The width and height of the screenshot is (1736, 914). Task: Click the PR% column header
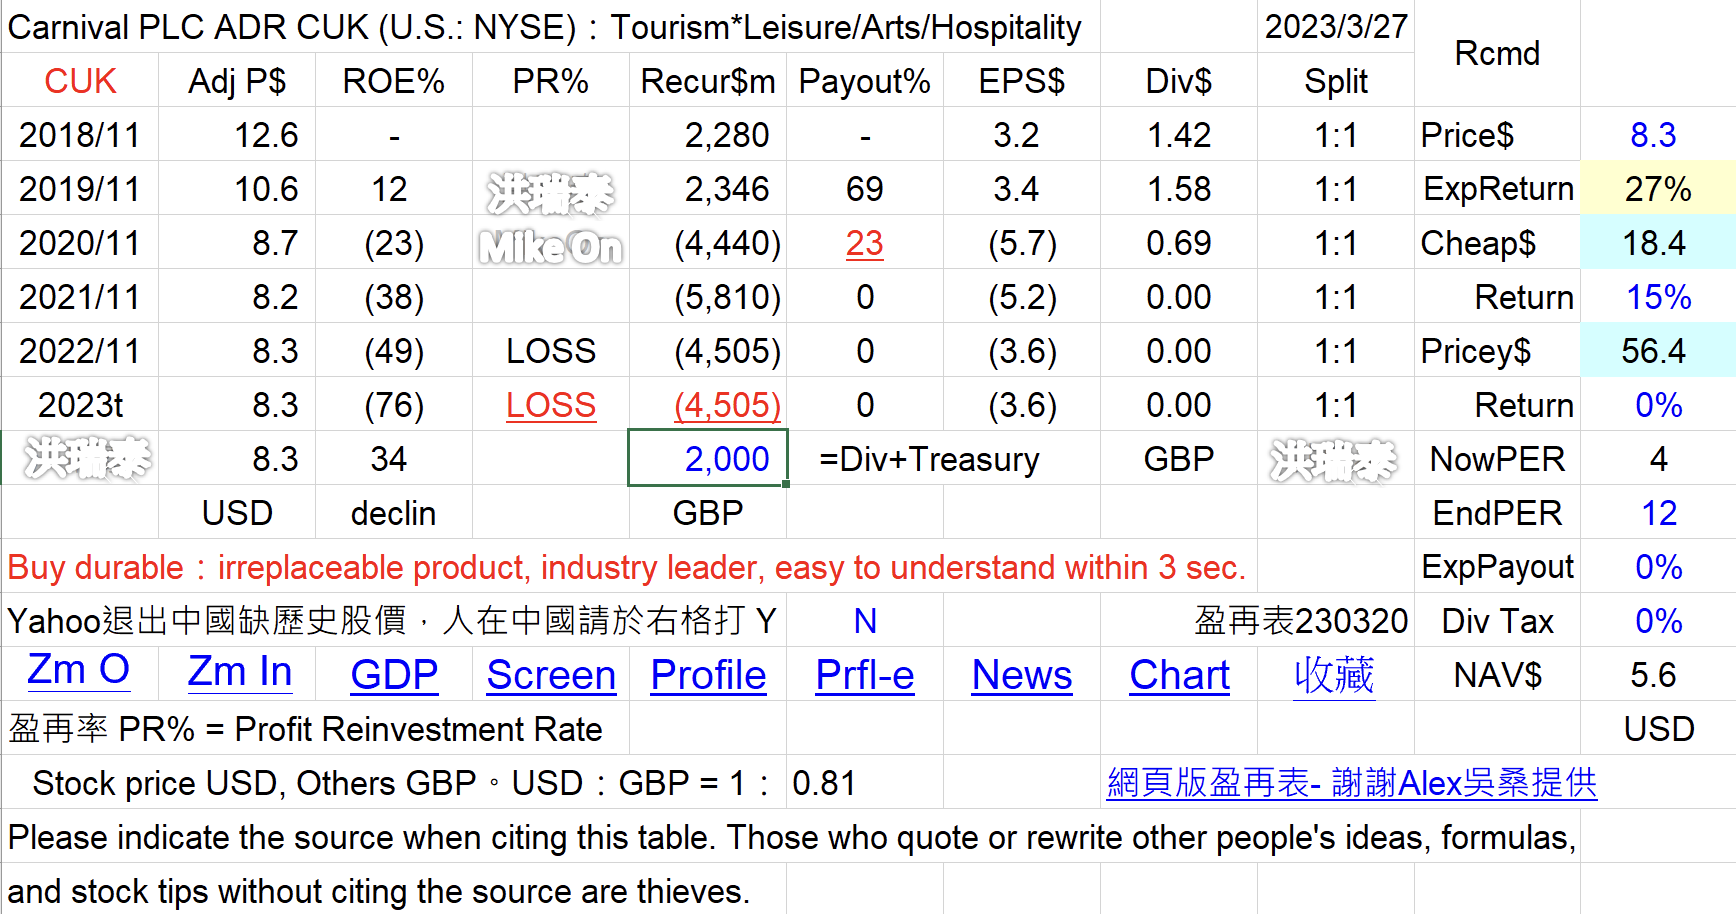coord(551,81)
